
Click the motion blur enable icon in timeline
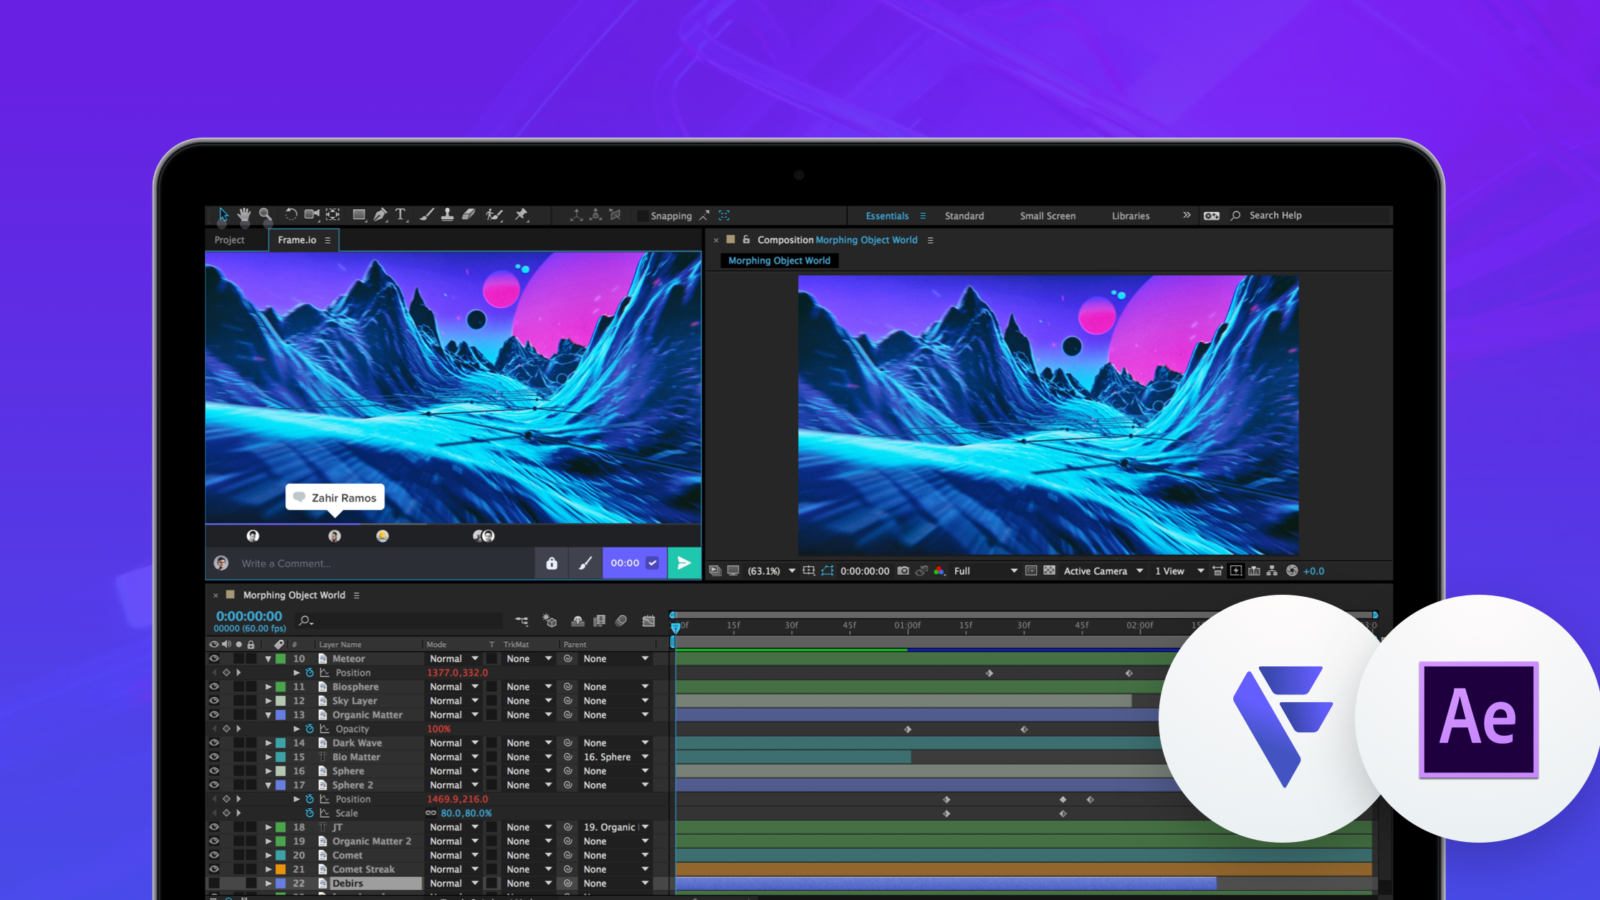tap(621, 621)
